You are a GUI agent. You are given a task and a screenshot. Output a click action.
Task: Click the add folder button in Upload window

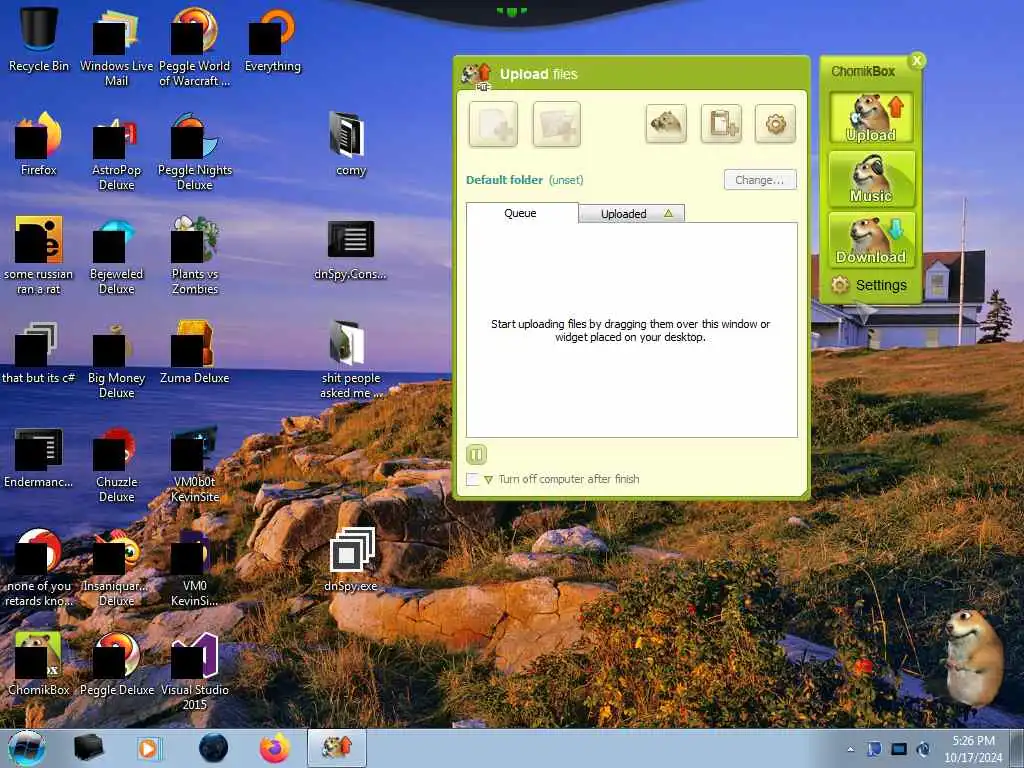556,123
